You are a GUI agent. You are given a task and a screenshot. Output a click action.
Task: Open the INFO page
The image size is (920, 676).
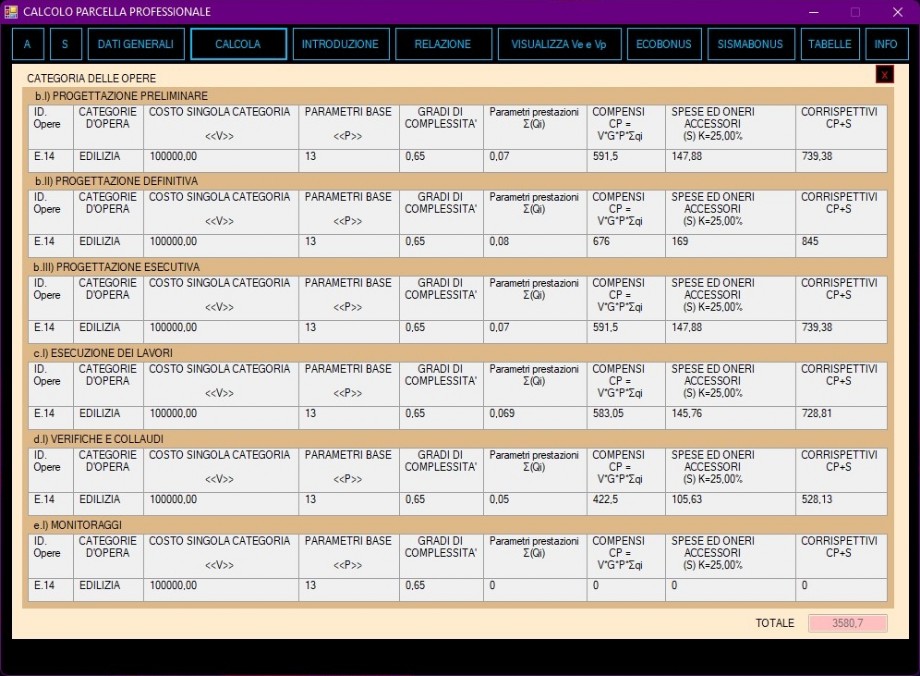click(x=886, y=44)
